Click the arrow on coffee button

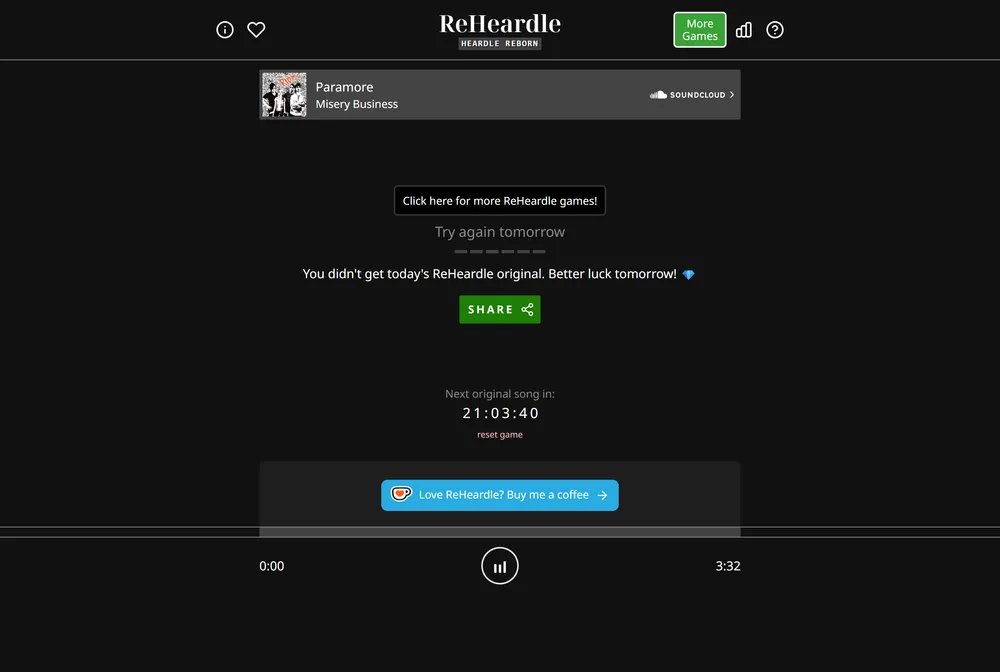coord(602,495)
